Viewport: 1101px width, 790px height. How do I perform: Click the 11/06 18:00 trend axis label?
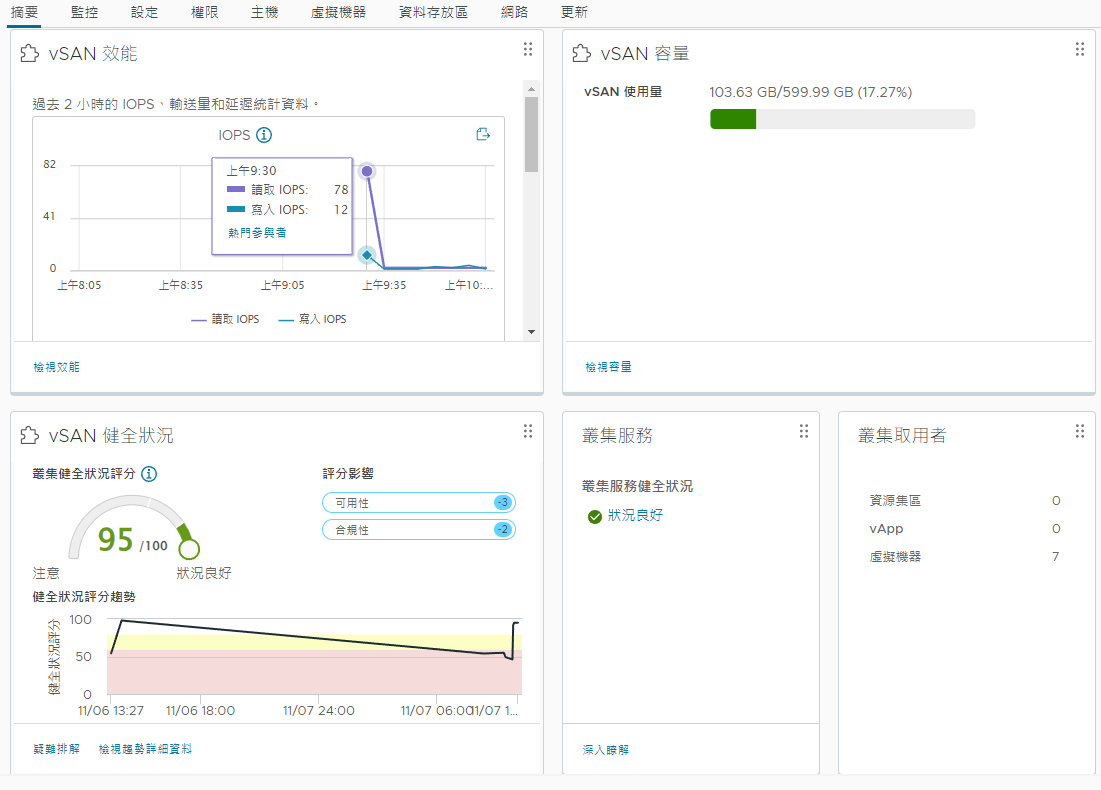(x=200, y=711)
